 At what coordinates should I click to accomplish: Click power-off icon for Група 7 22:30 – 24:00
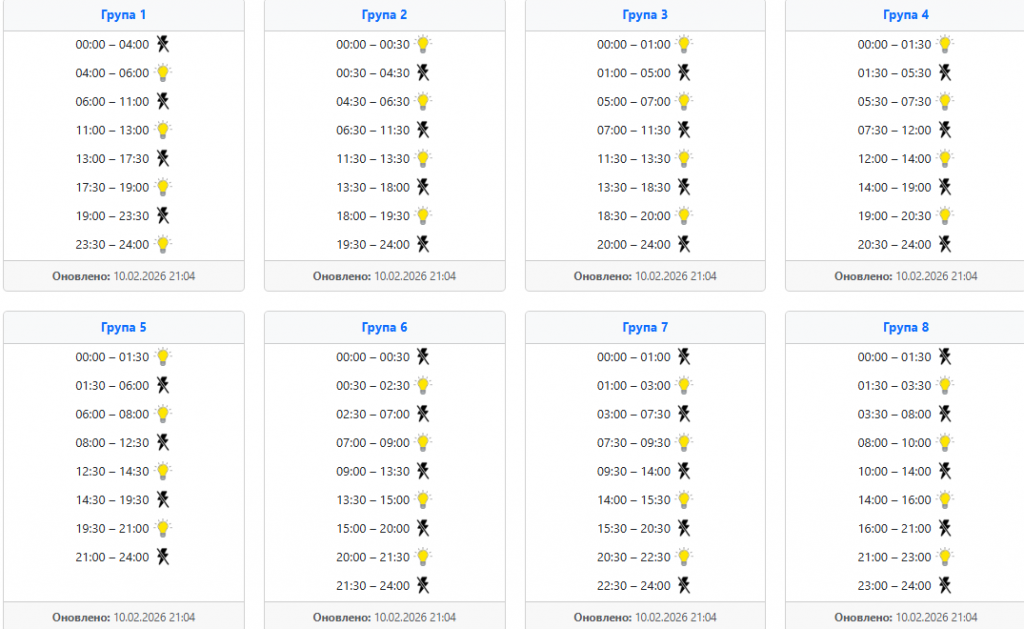684,585
